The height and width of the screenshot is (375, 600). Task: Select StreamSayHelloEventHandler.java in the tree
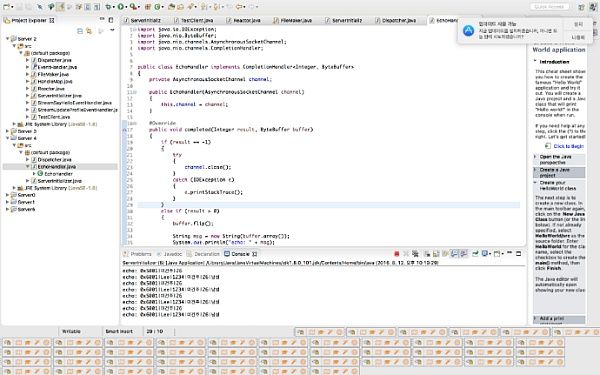[71, 103]
